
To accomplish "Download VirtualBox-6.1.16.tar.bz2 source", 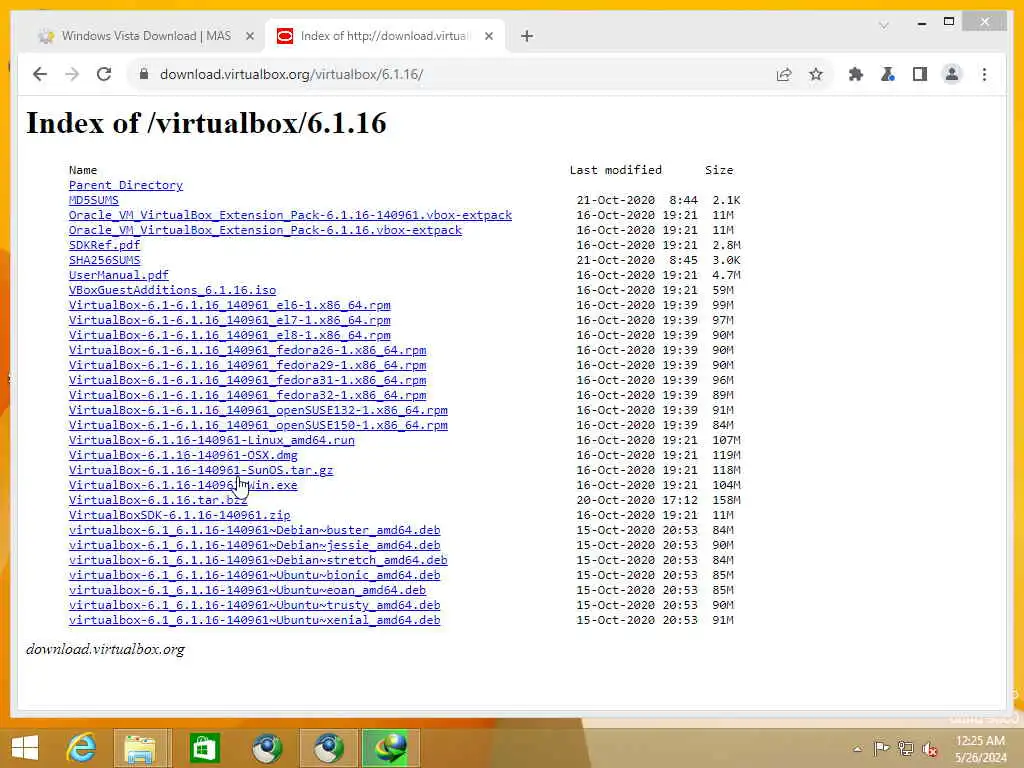I will [x=158, y=501].
